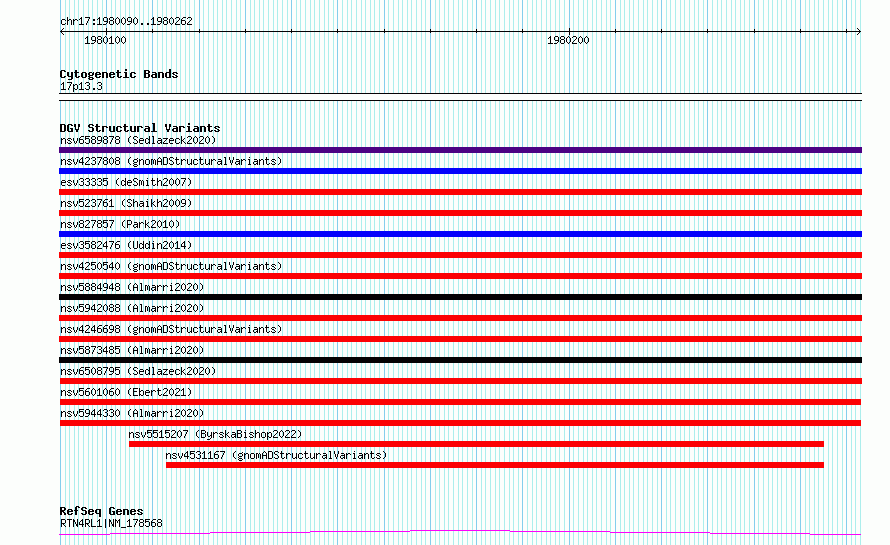Click the black nsv5884948 variant bar
This screenshot has width=890, height=545.
460,297
